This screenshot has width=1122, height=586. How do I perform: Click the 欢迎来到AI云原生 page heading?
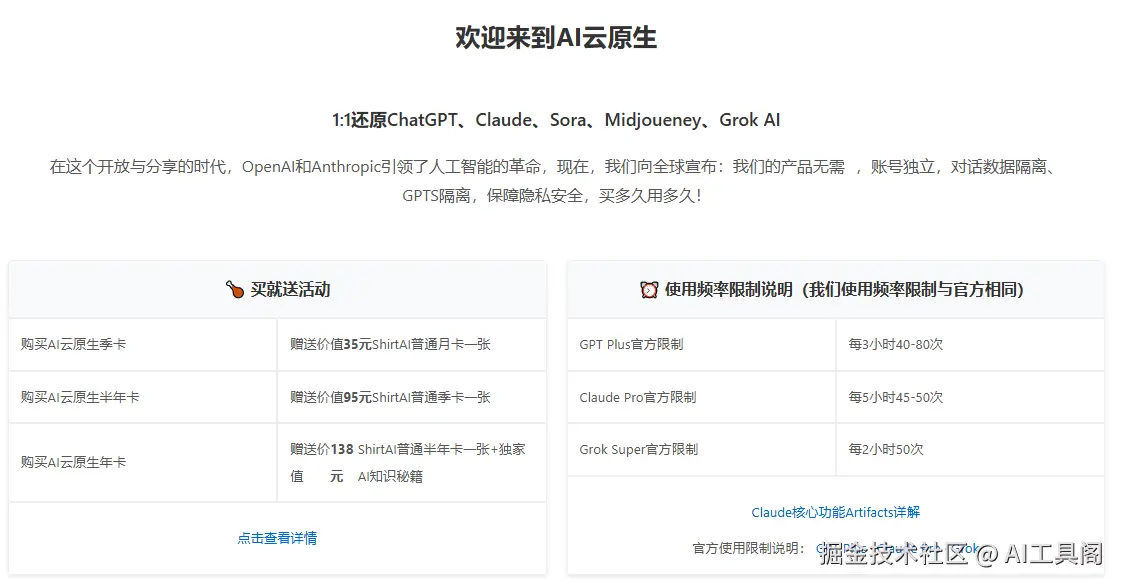click(x=556, y=37)
